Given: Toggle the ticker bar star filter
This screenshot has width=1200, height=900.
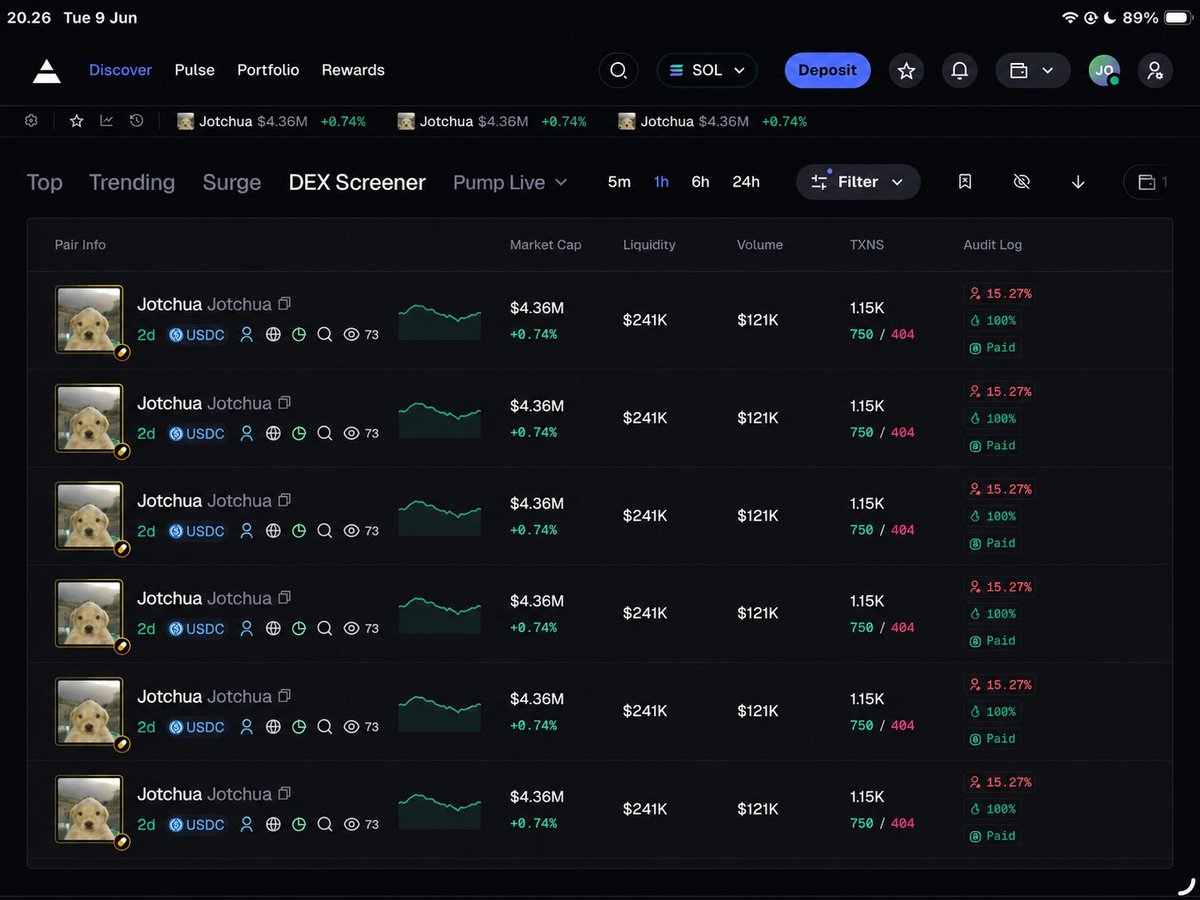Looking at the screenshot, I should pyautogui.click(x=76, y=121).
